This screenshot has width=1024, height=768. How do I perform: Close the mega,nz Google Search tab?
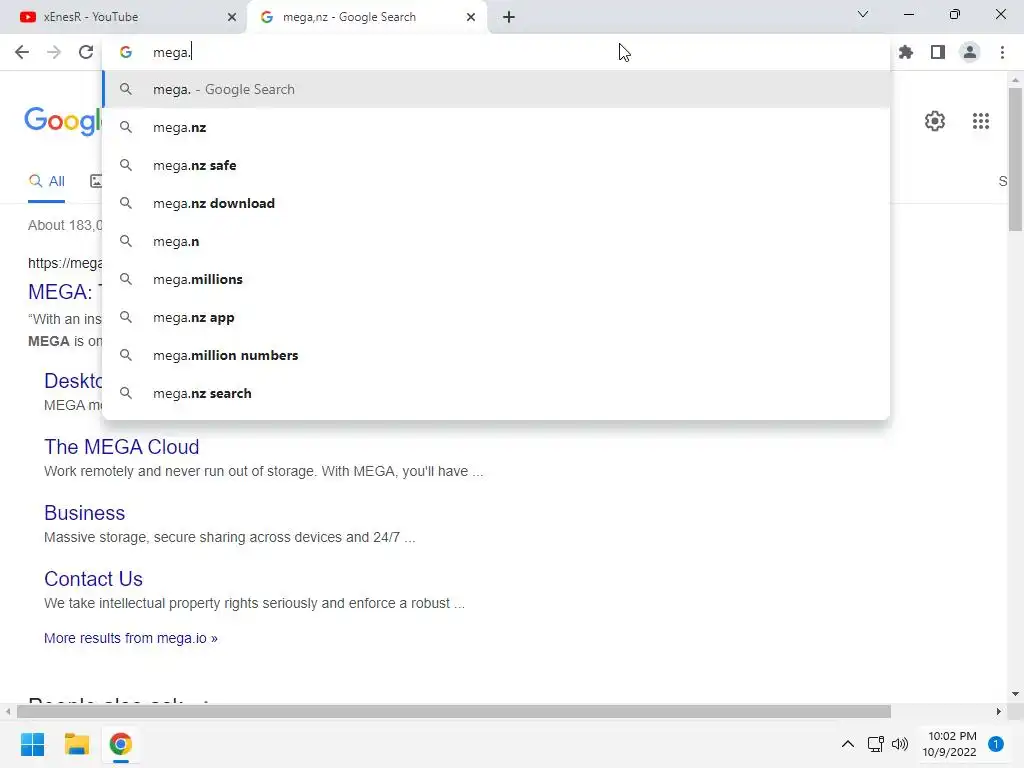(471, 17)
